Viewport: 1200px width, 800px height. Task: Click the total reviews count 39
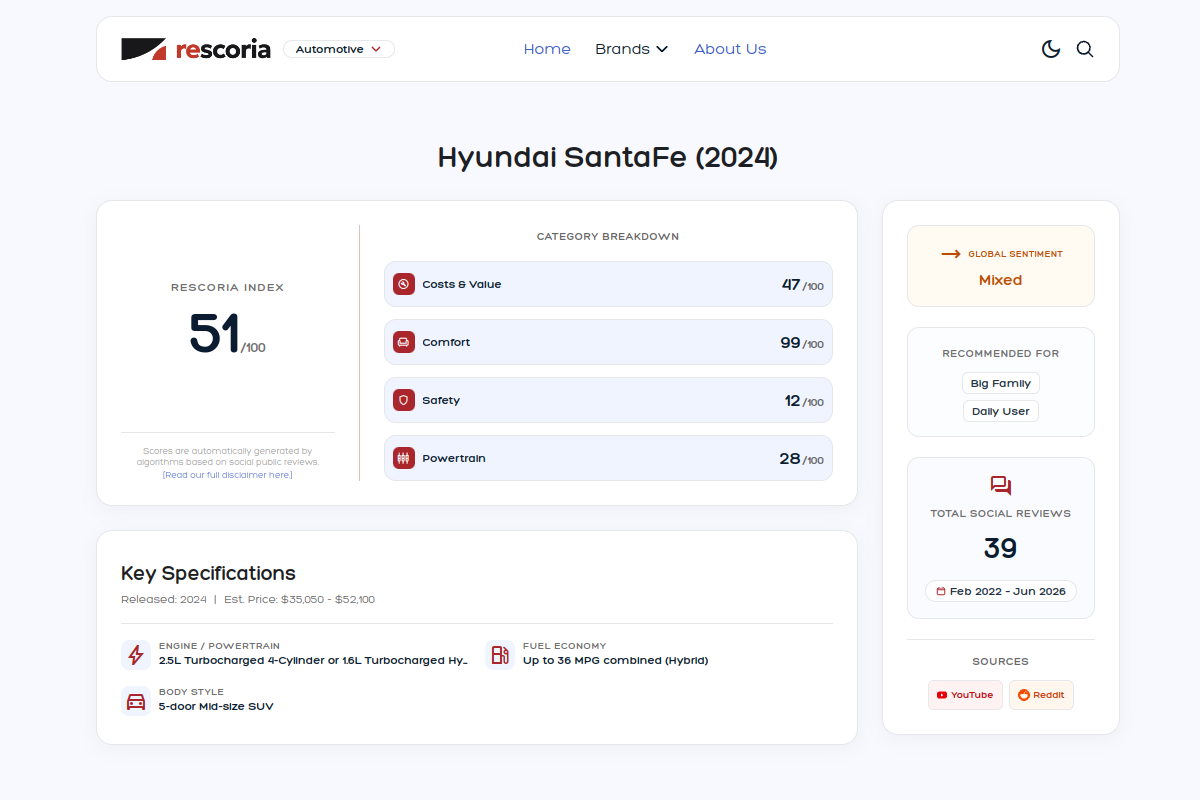click(x=1001, y=548)
